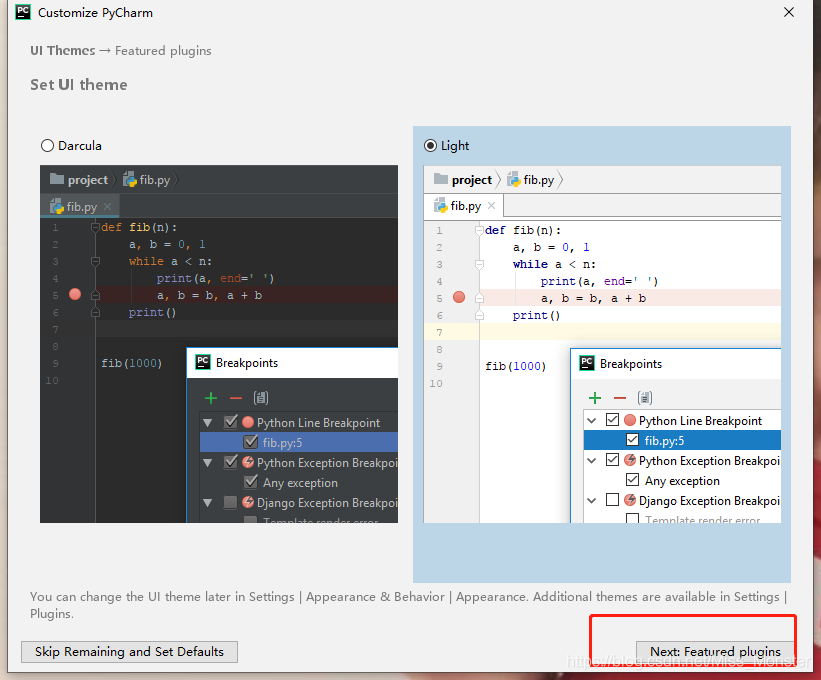Click Next: Featured plugins button
Image resolution: width=821 pixels, height=680 pixels.
point(715,652)
